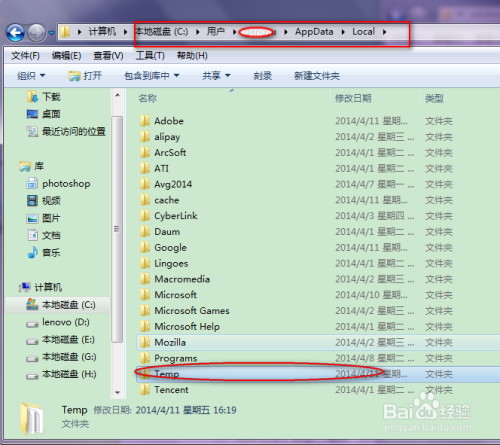The image size is (500, 445).
Task: Select AppData in the address path
Action: pos(314,32)
